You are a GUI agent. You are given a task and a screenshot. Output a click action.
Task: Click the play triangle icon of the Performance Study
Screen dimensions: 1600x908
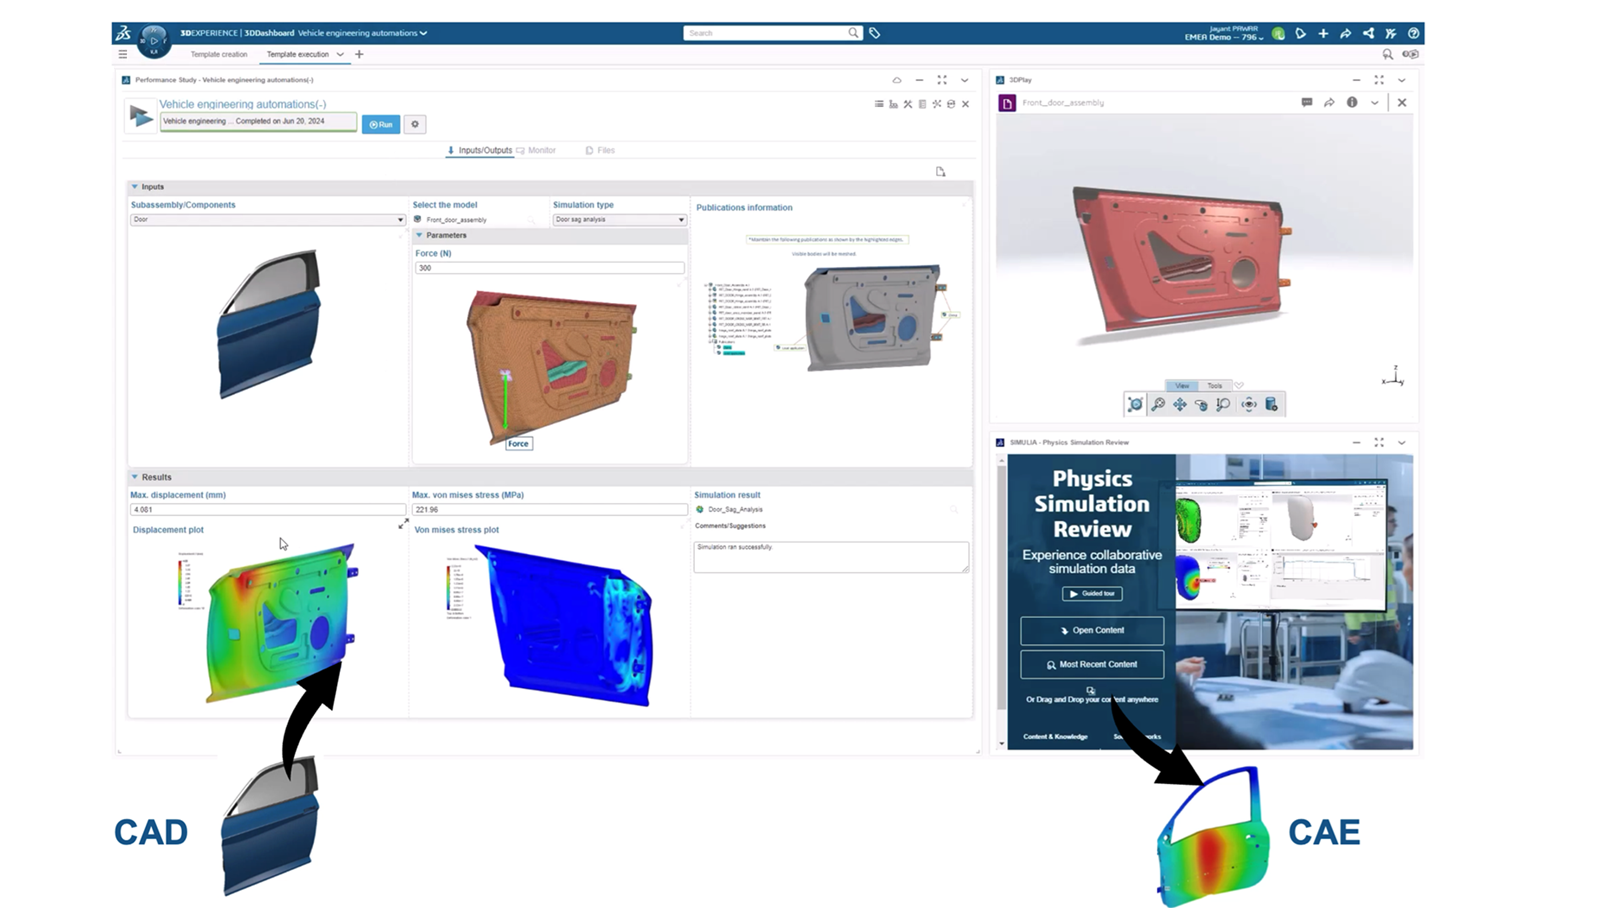141,117
